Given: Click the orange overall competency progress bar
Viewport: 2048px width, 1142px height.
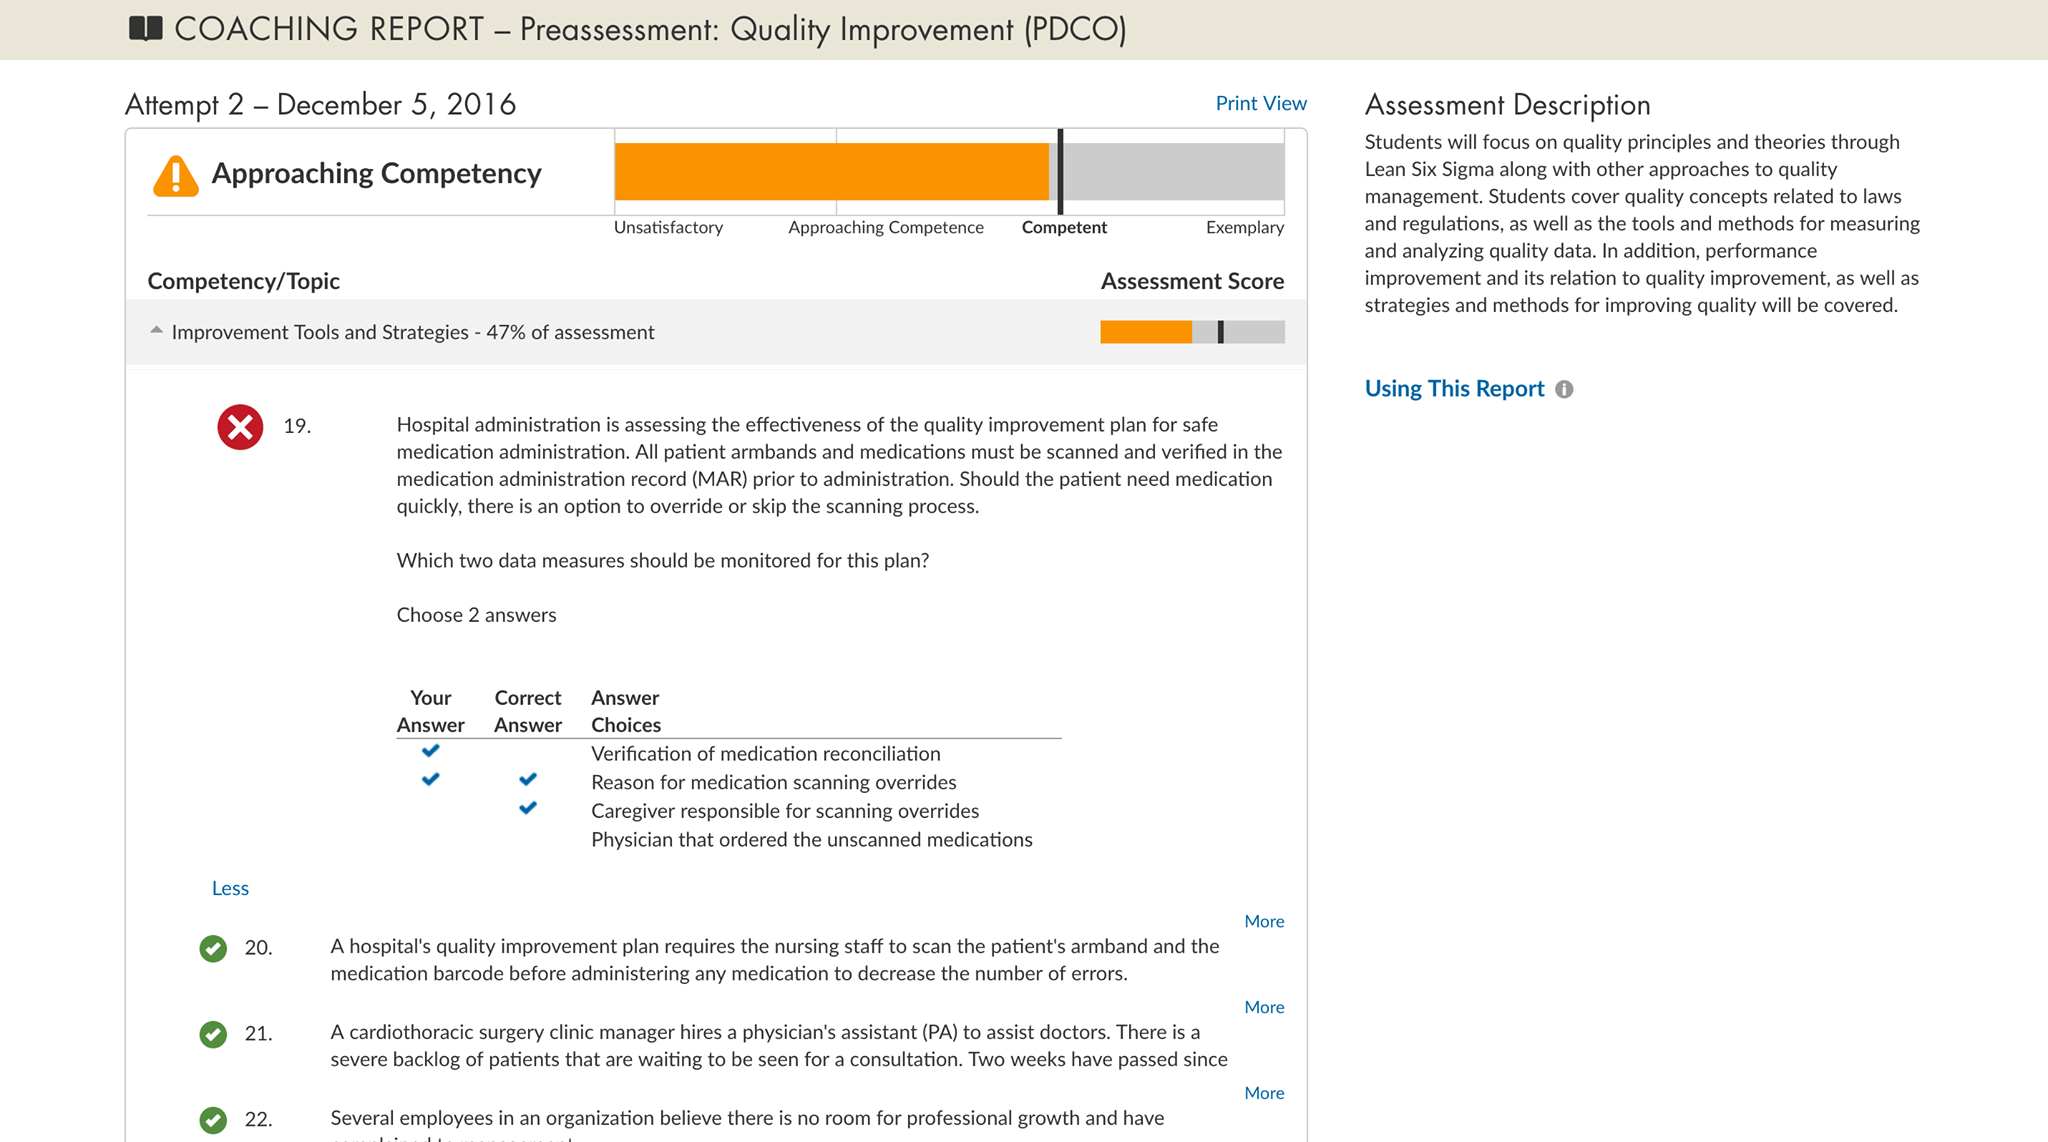Looking at the screenshot, I should point(832,171).
